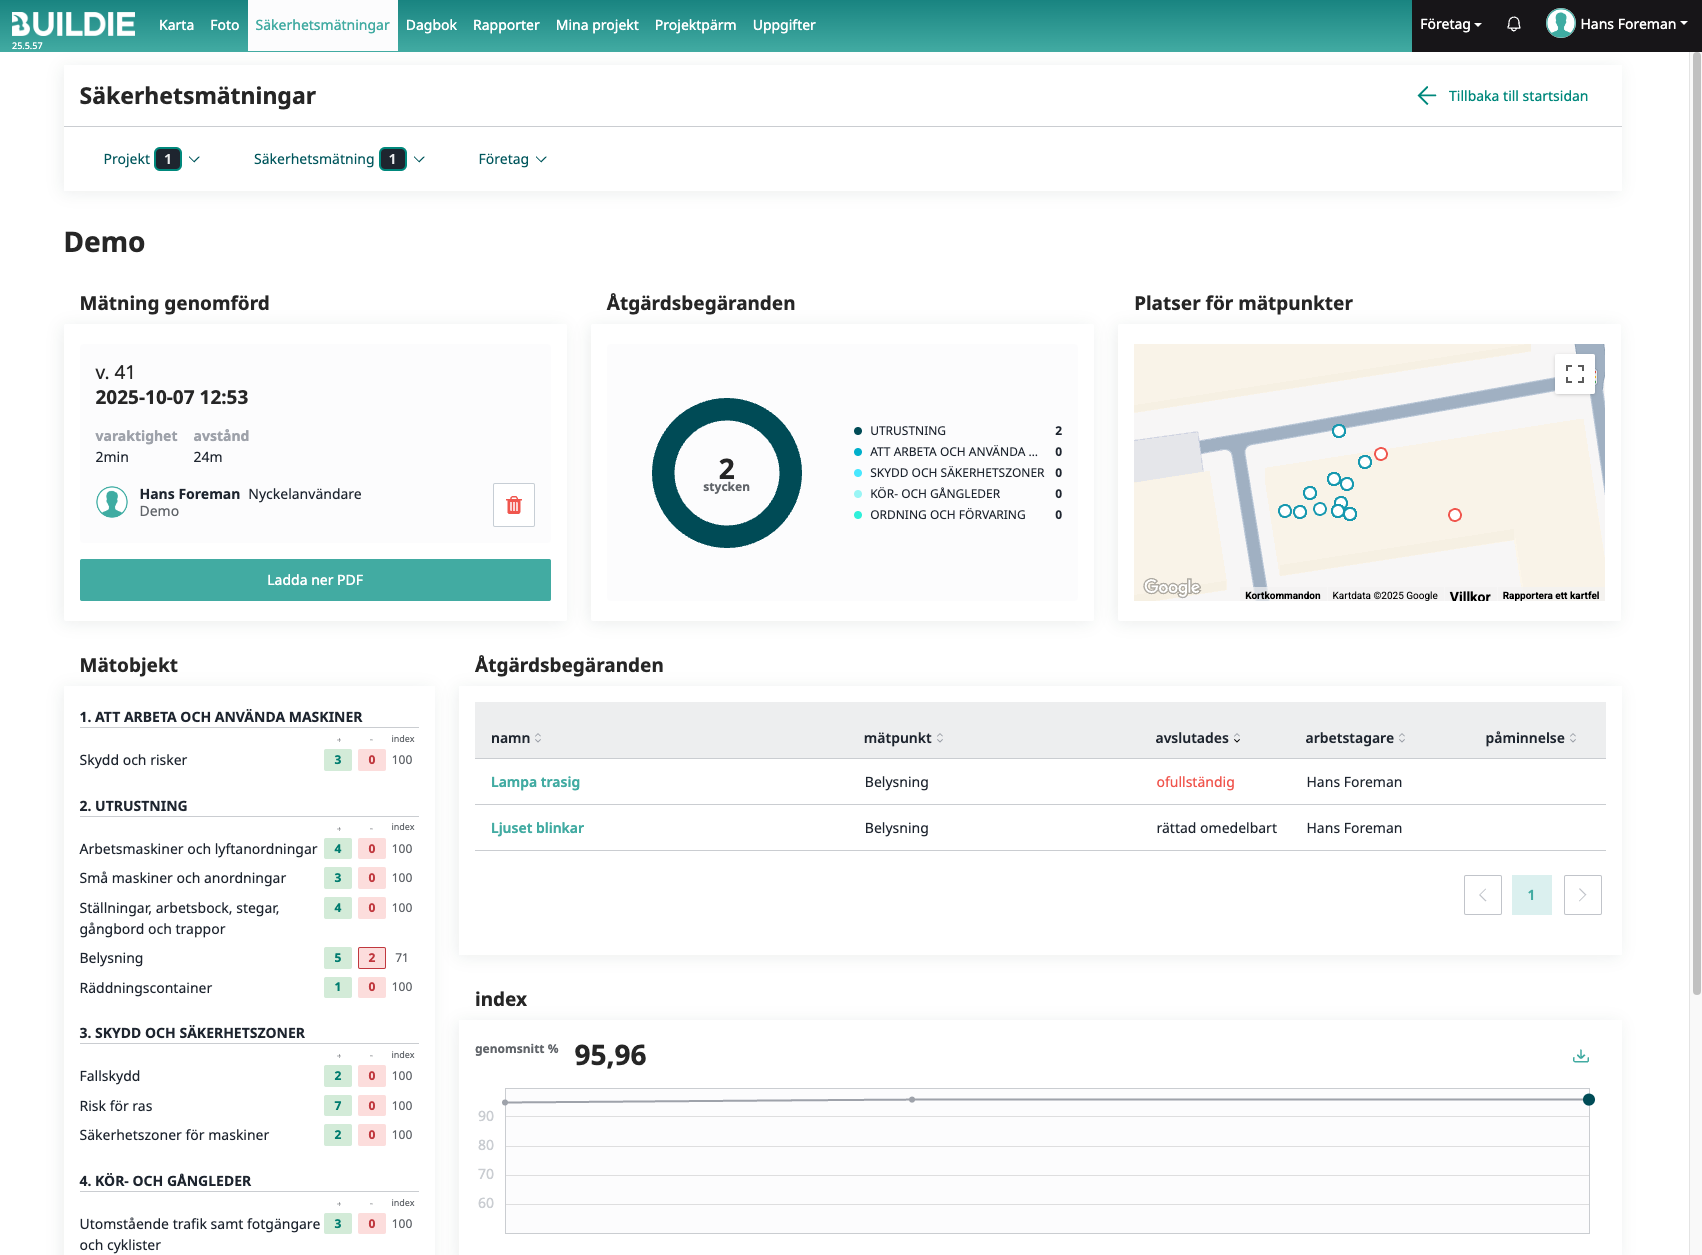Open the Lampa trasig request link

535,782
